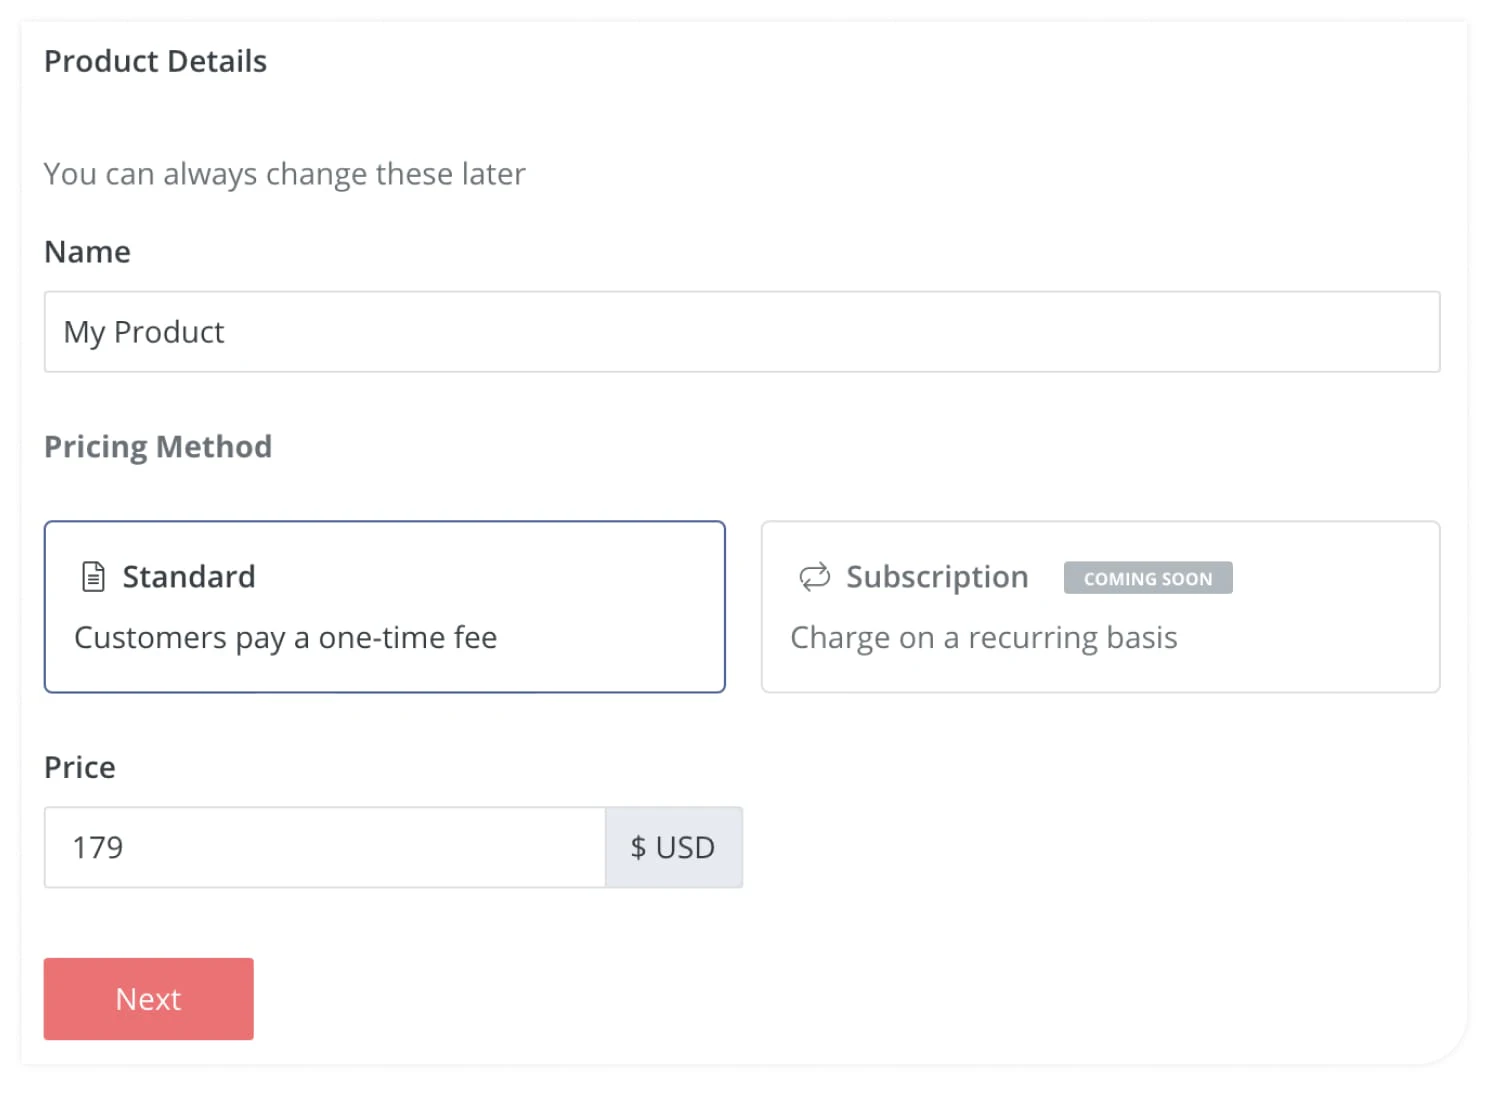Select the Standard pricing method
The width and height of the screenshot is (1500, 1094).
(384, 606)
